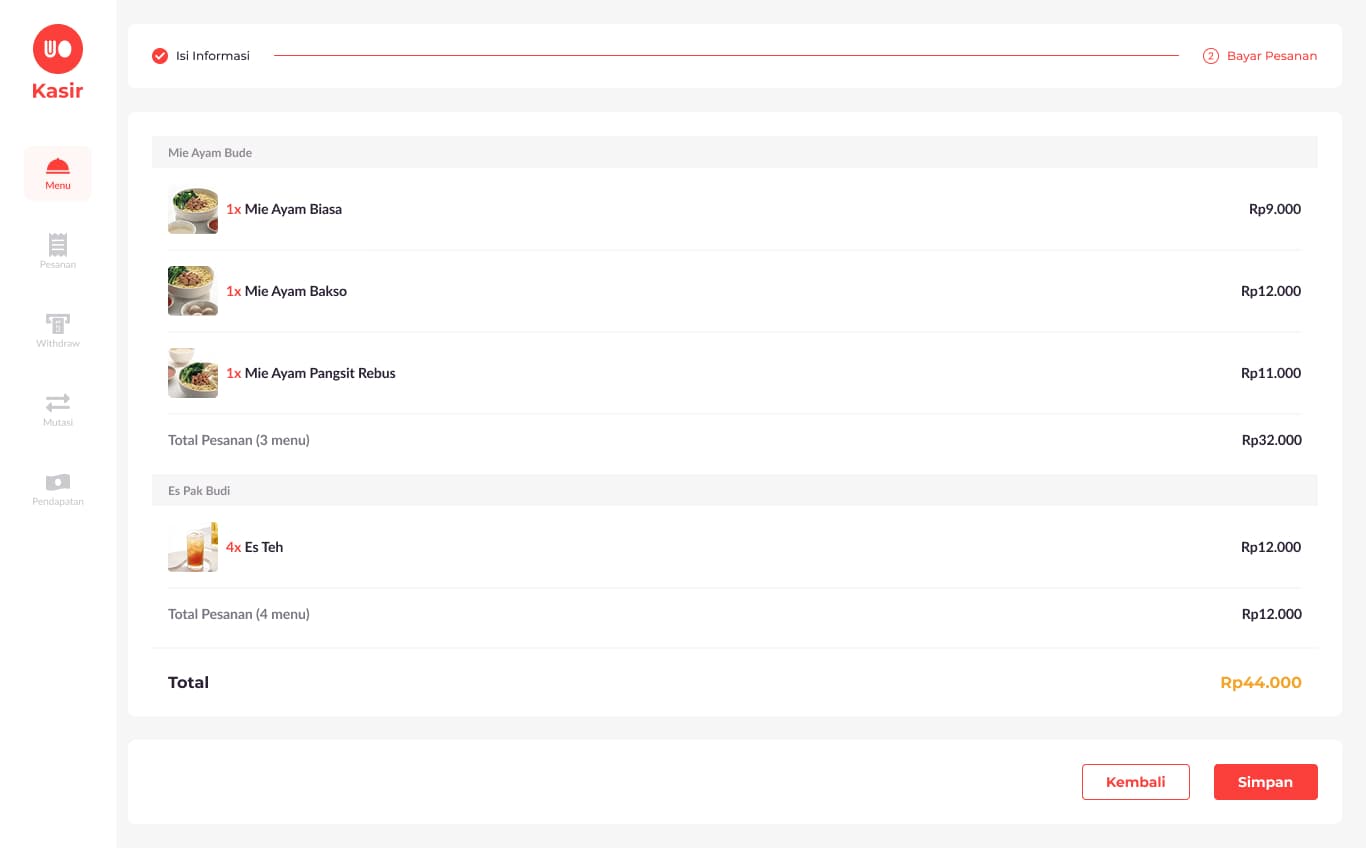Click the step 2 circle icon
Image resolution: width=1366 pixels, height=848 pixels.
click(x=1211, y=56)
